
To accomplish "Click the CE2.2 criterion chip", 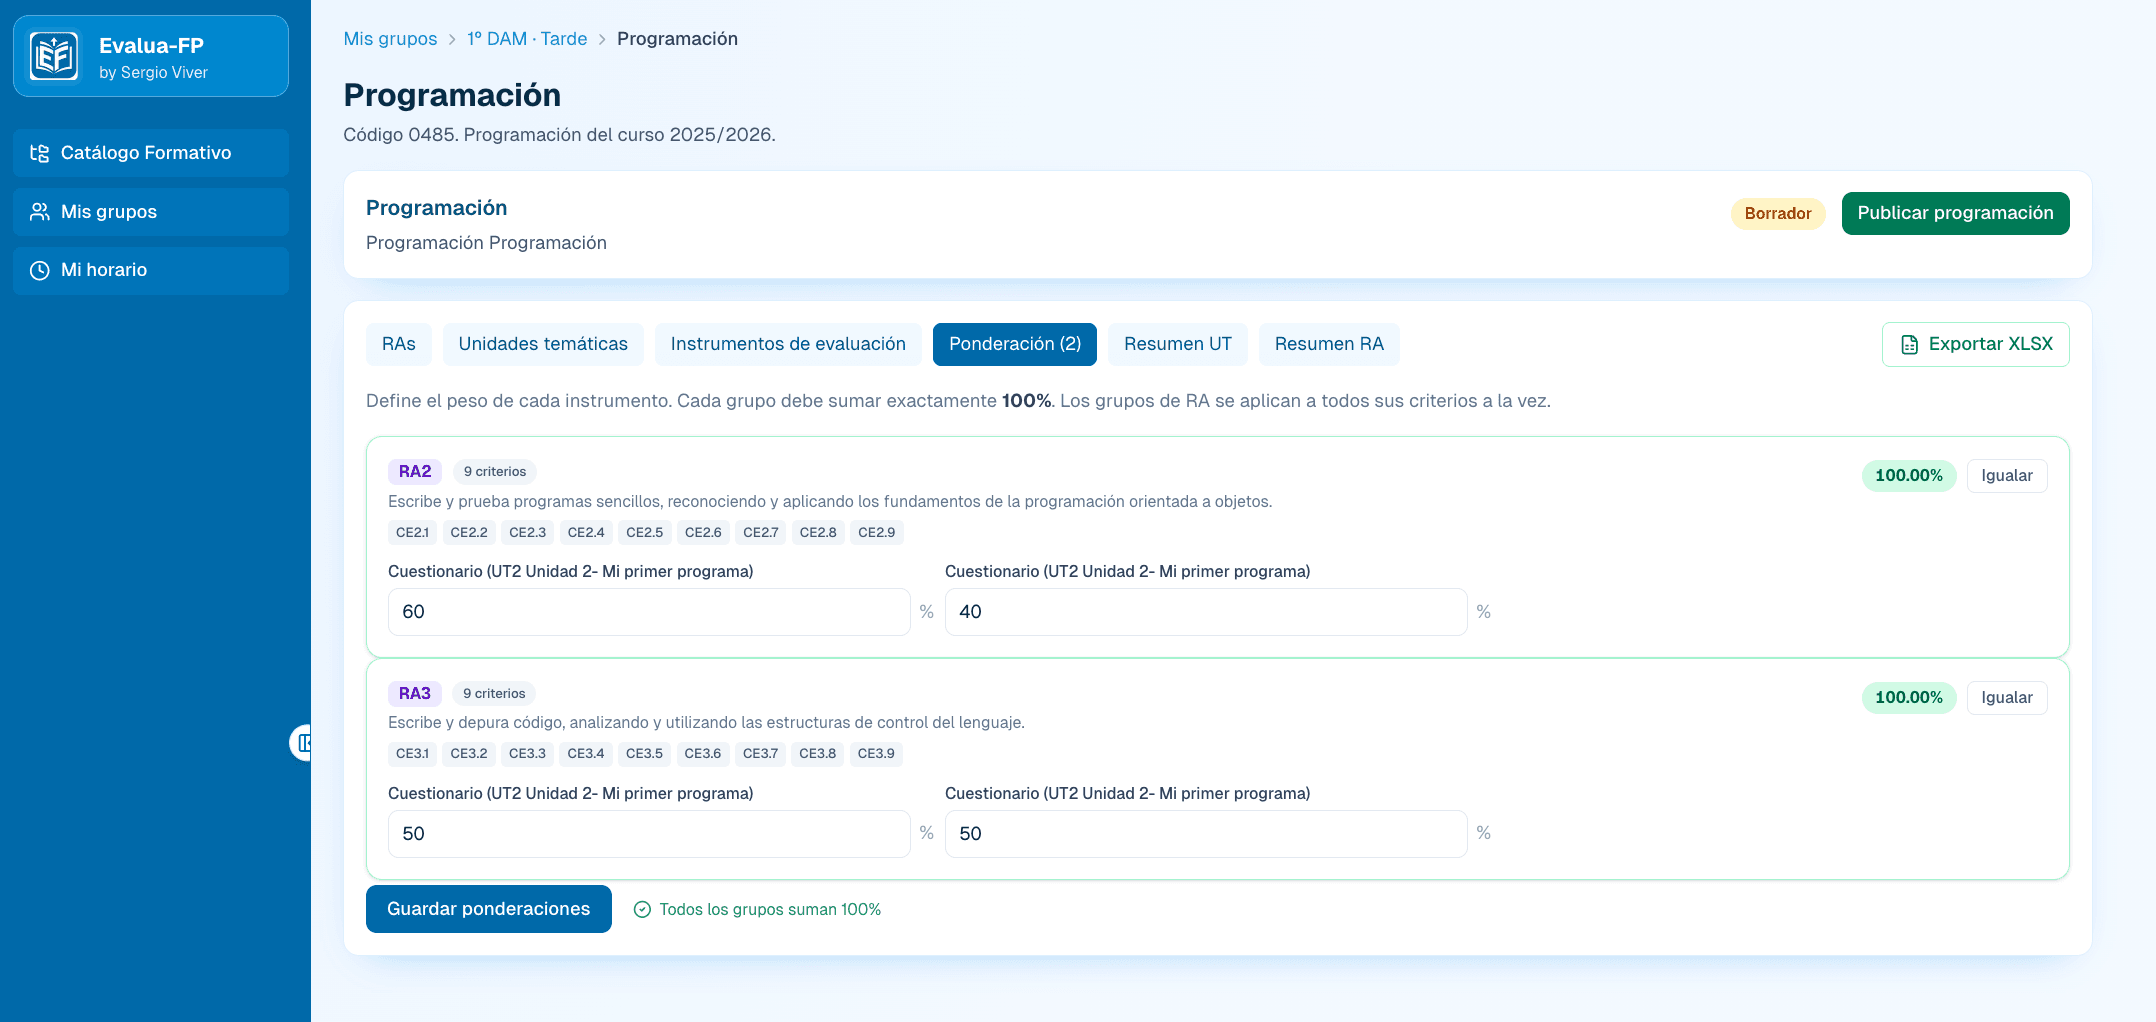I will 469,533.
